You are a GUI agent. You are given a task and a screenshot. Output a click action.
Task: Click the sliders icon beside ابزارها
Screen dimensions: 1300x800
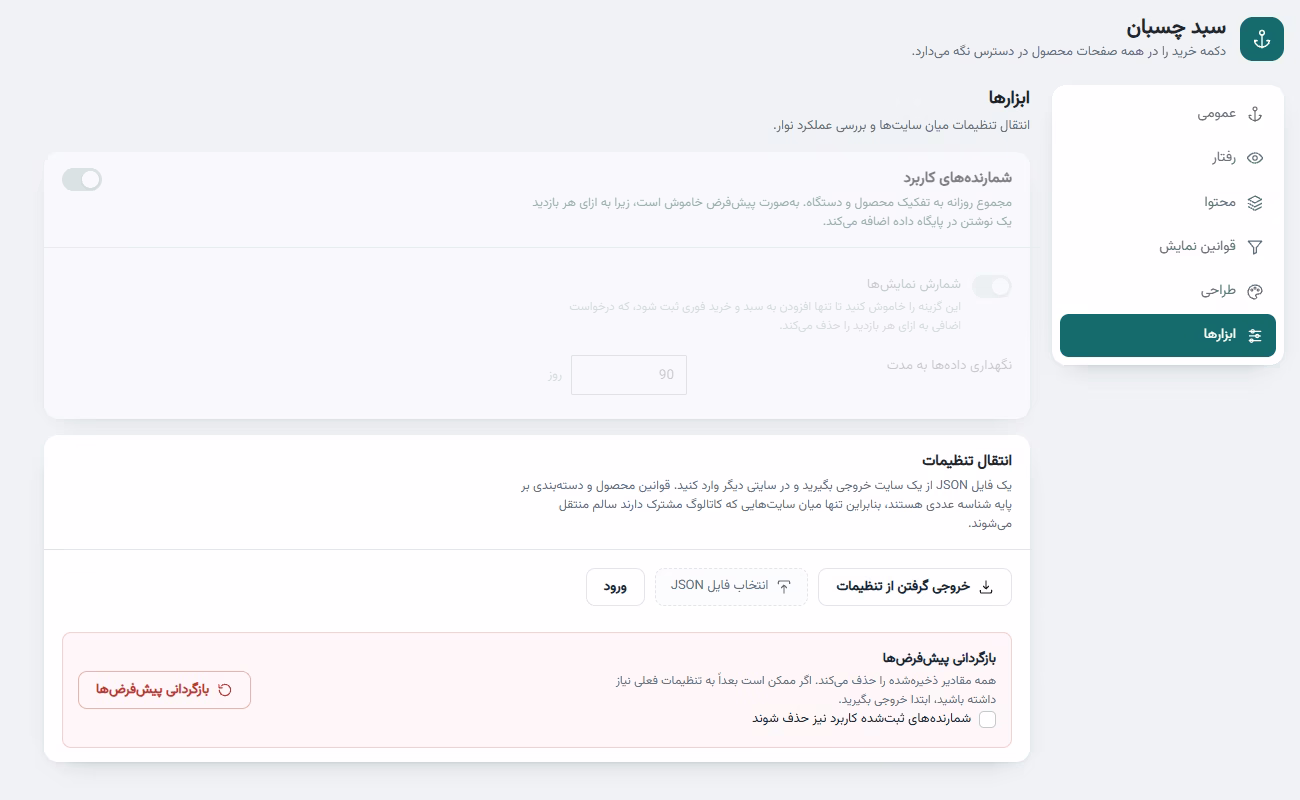(x=1256, y=335)
